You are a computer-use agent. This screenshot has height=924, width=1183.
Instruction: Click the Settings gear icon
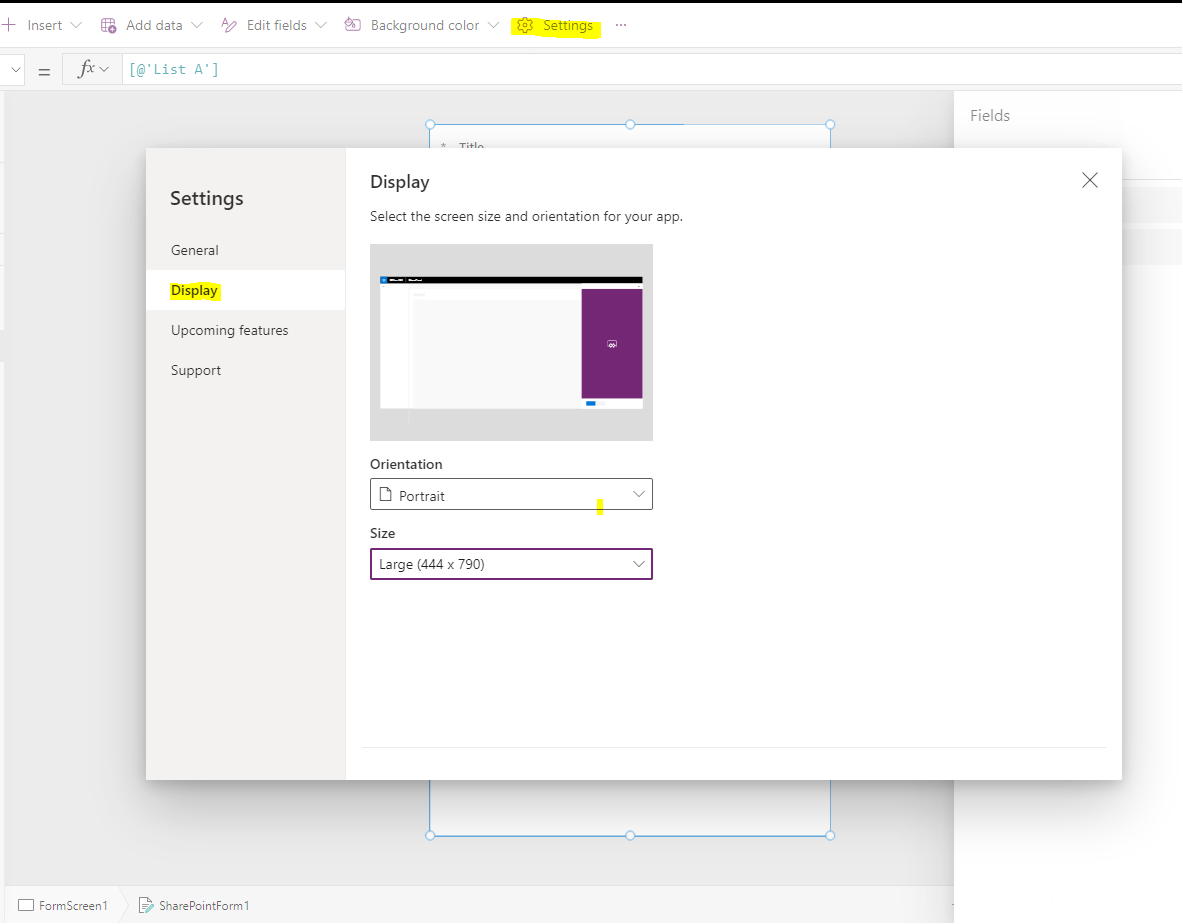click(x=525, y=26)
